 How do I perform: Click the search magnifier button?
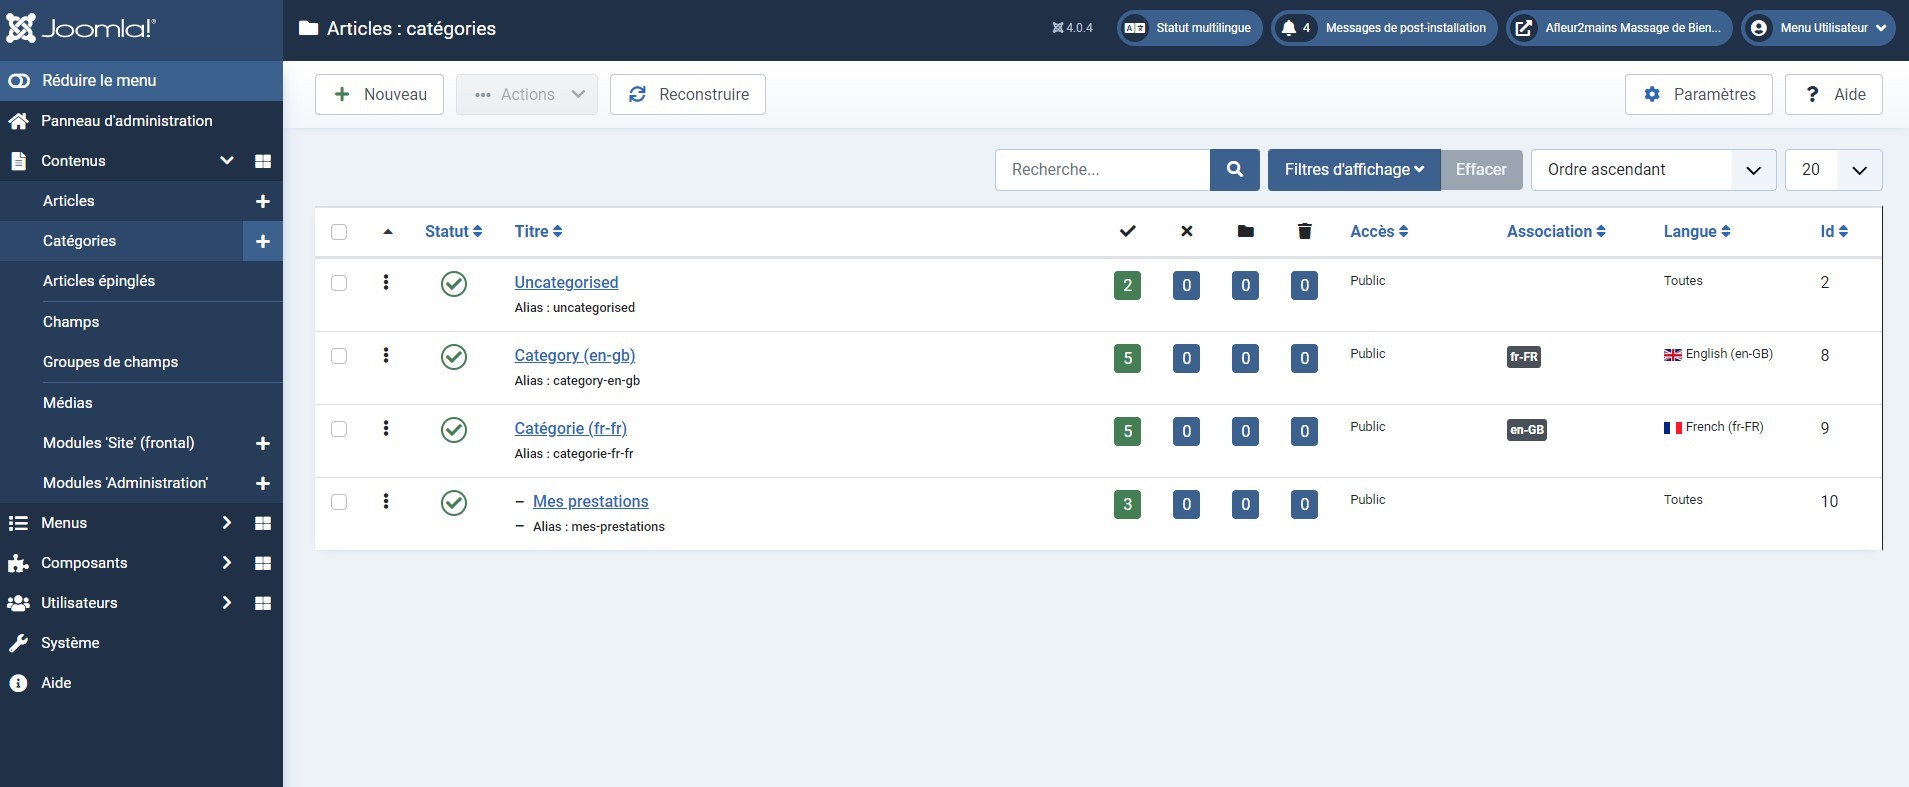click(1235, 170)
